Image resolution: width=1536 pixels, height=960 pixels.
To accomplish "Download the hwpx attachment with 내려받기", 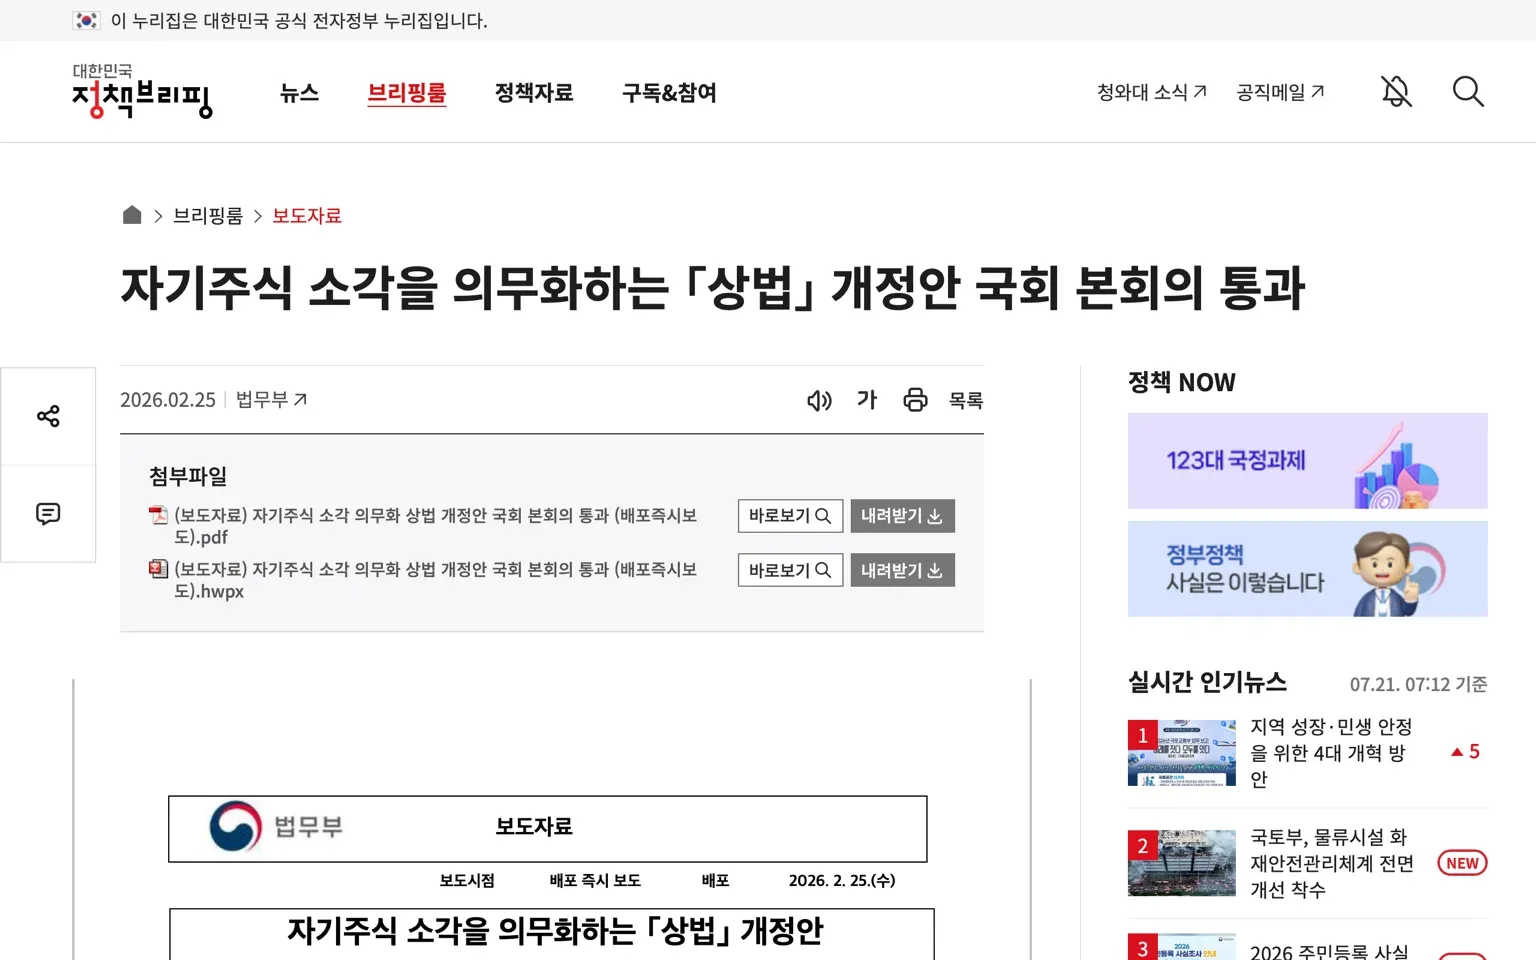I will click(x=902, y=570).
